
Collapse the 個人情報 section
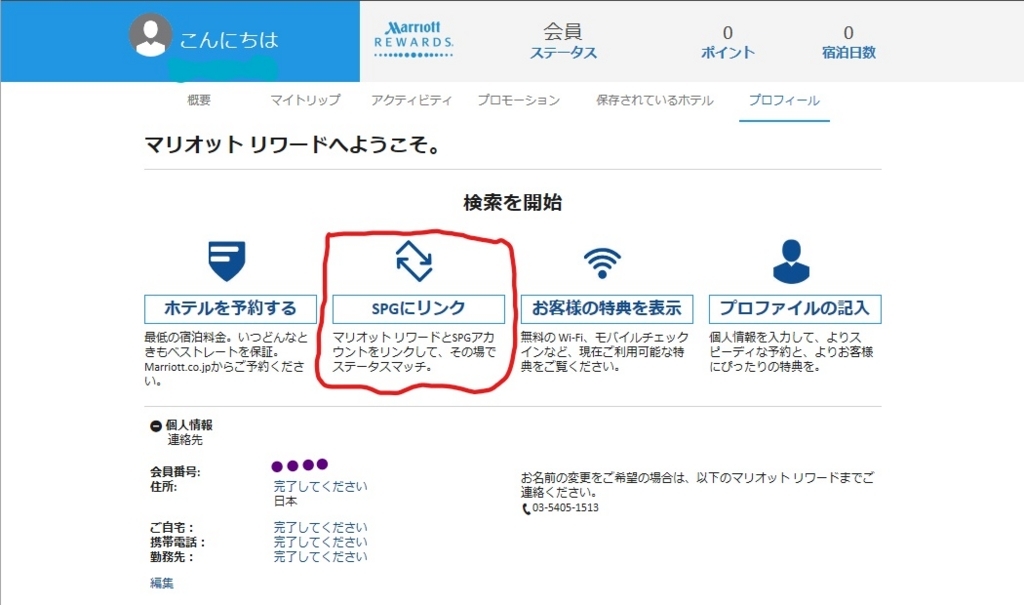click(155, 426)
